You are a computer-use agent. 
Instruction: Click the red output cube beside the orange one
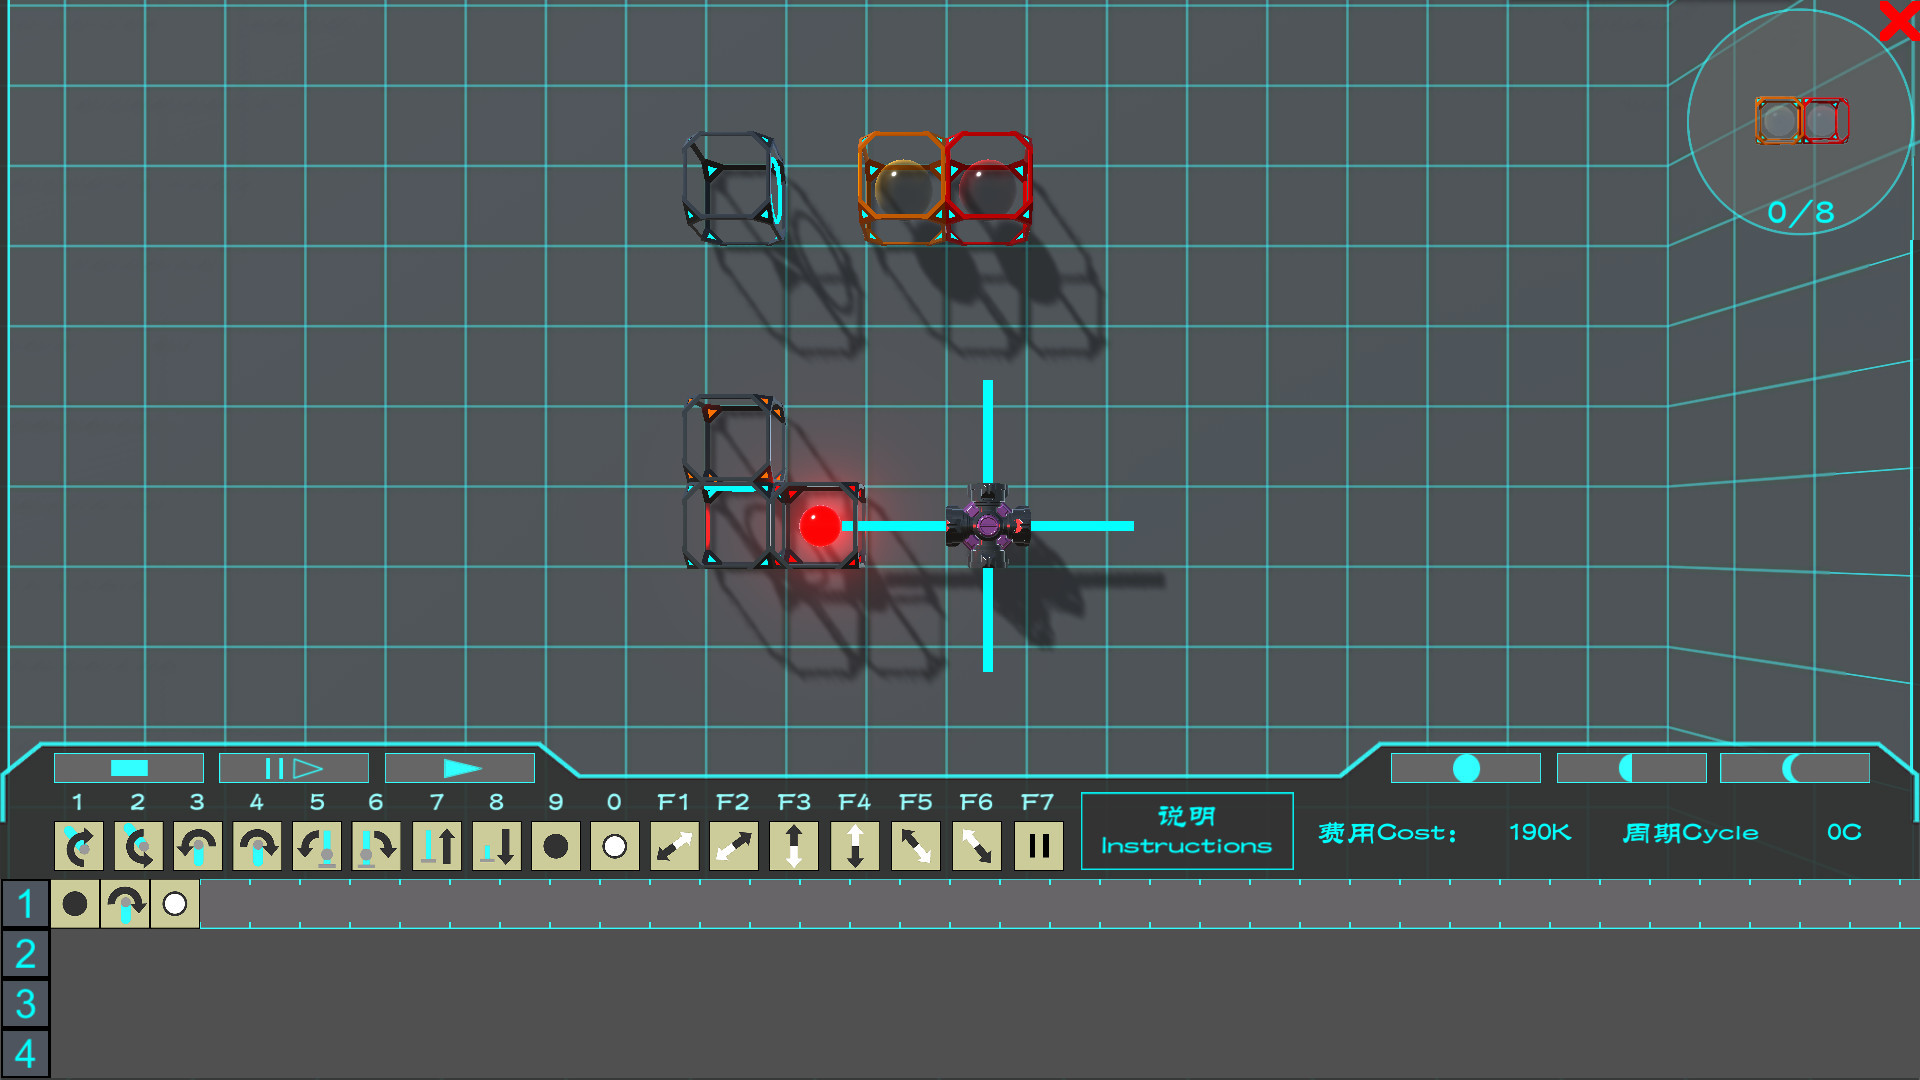click(988, 187)
